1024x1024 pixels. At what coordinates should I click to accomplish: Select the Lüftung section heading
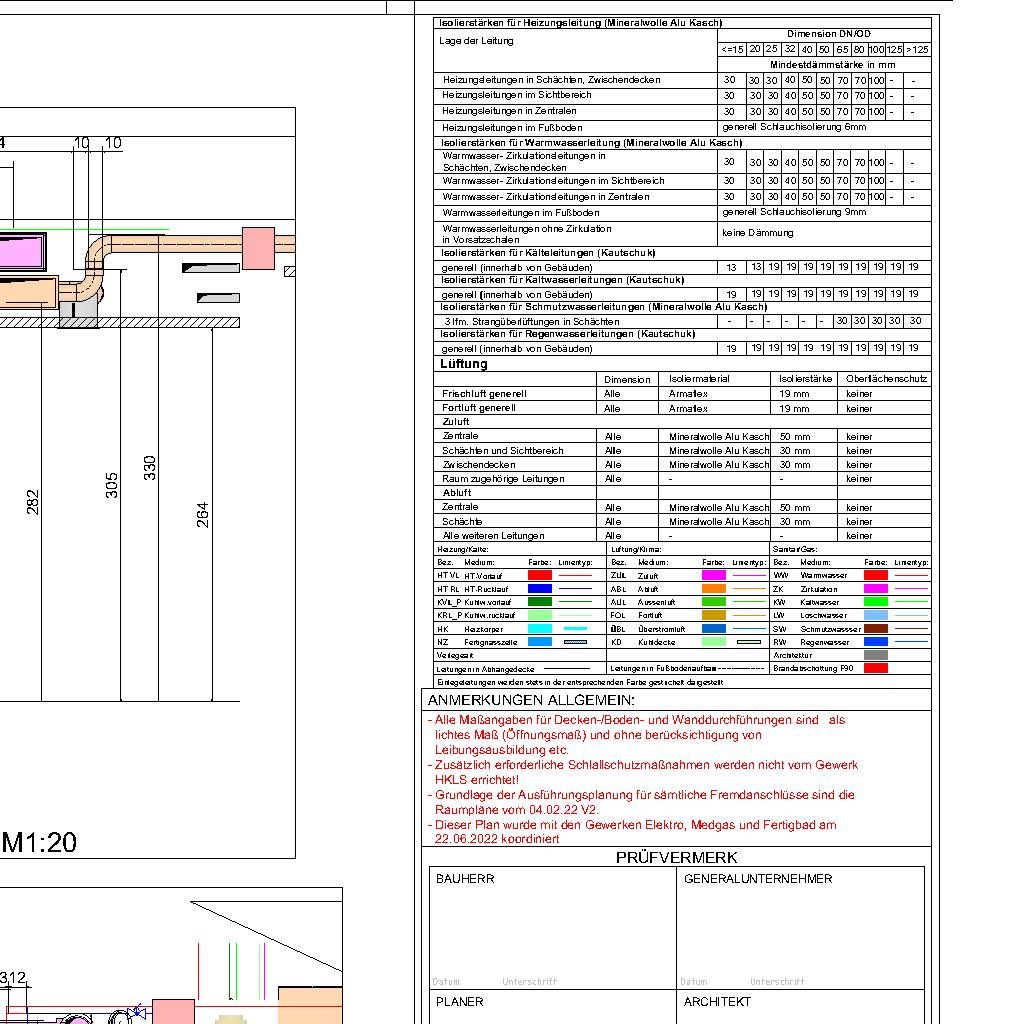[x=464, y=364]
